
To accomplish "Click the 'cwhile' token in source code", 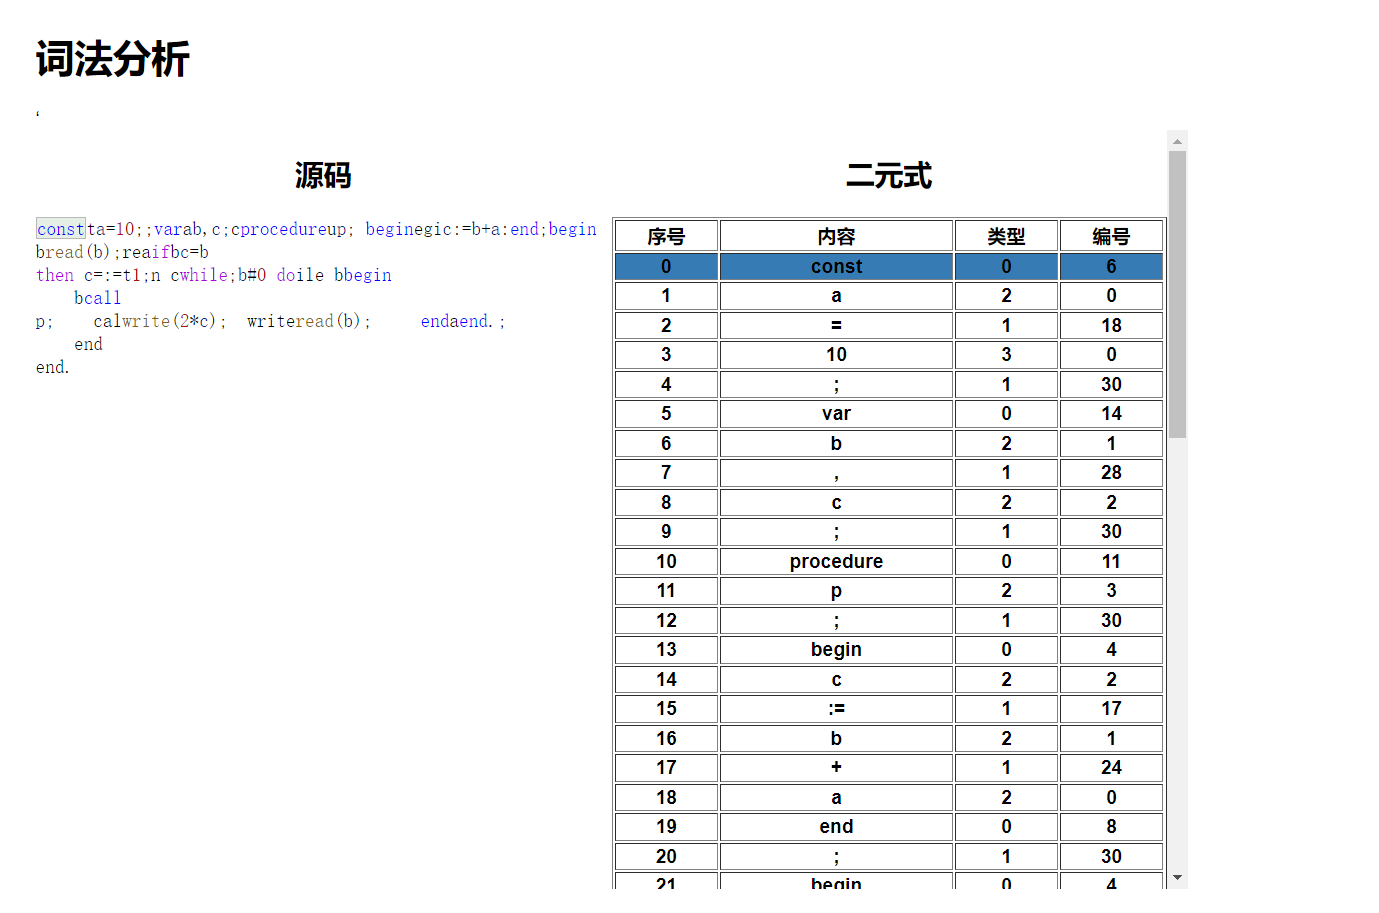I will point(199,275).
